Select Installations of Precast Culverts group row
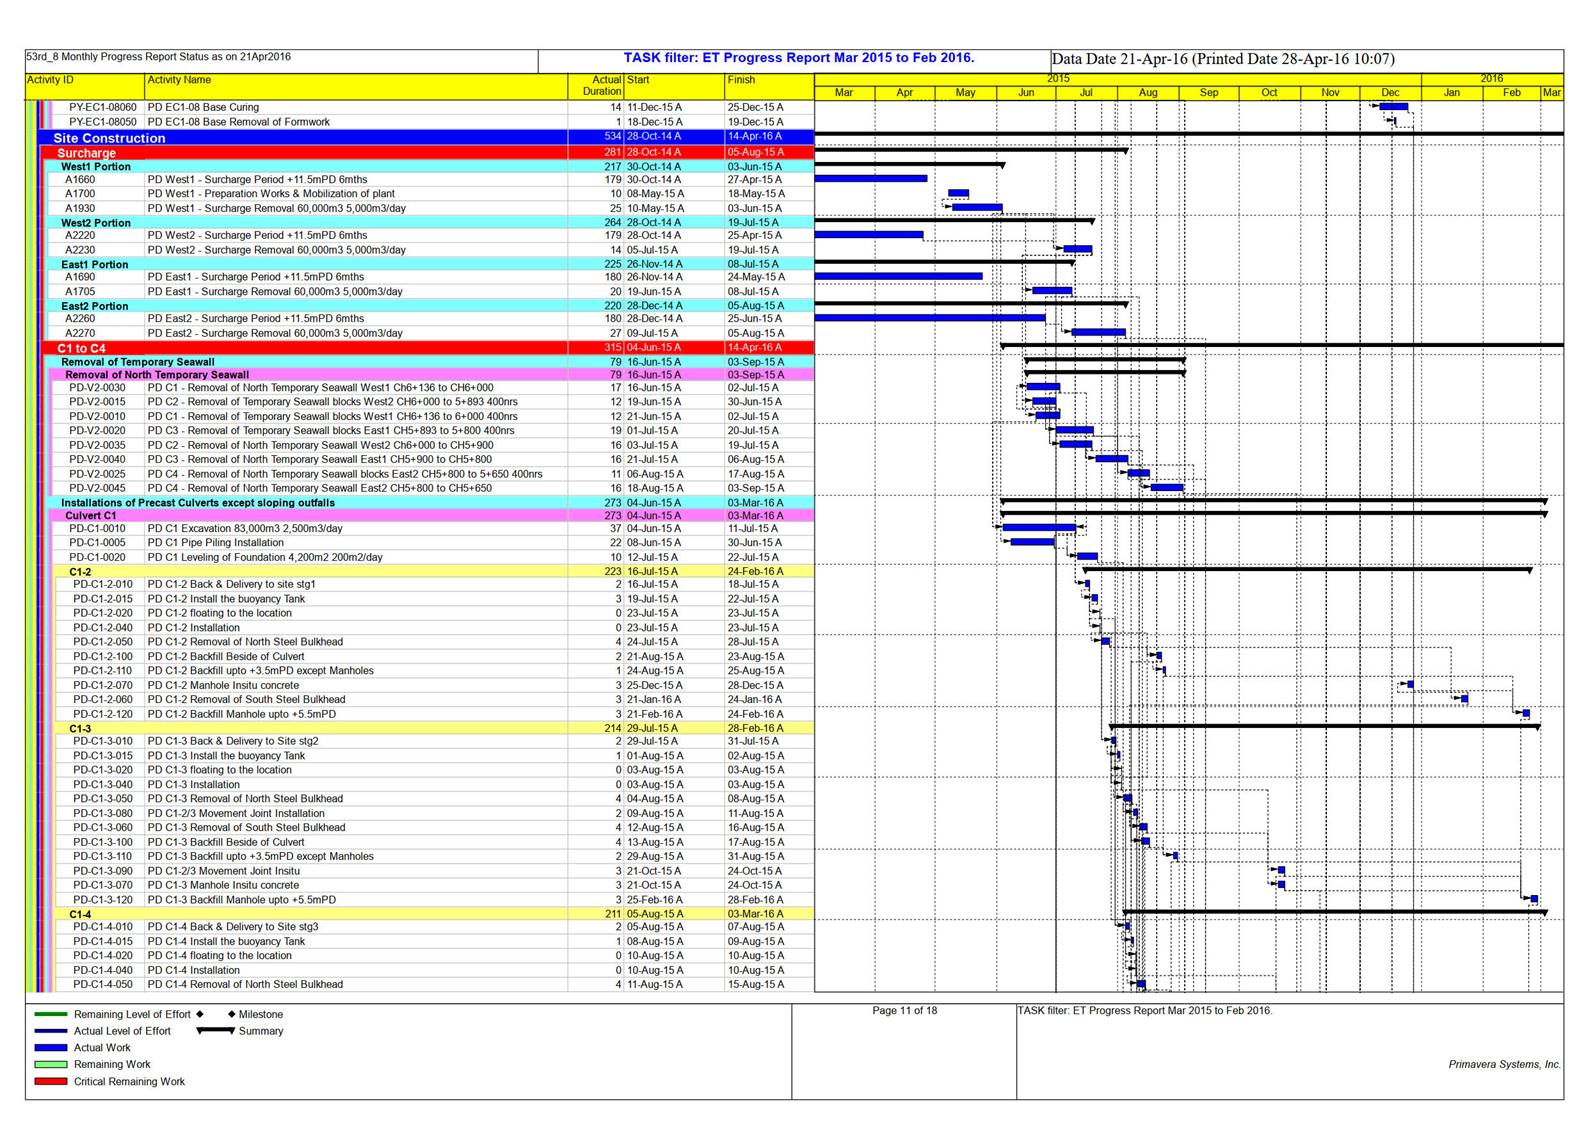The height and width of the screenshot is (1123, 1588). [432, 503]
